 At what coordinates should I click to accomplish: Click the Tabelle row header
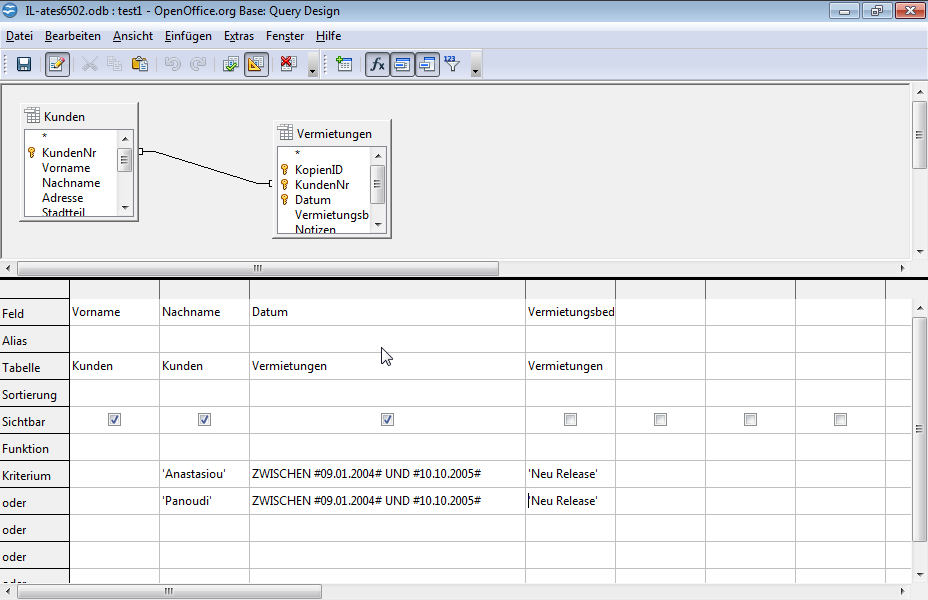coord(34,367)
